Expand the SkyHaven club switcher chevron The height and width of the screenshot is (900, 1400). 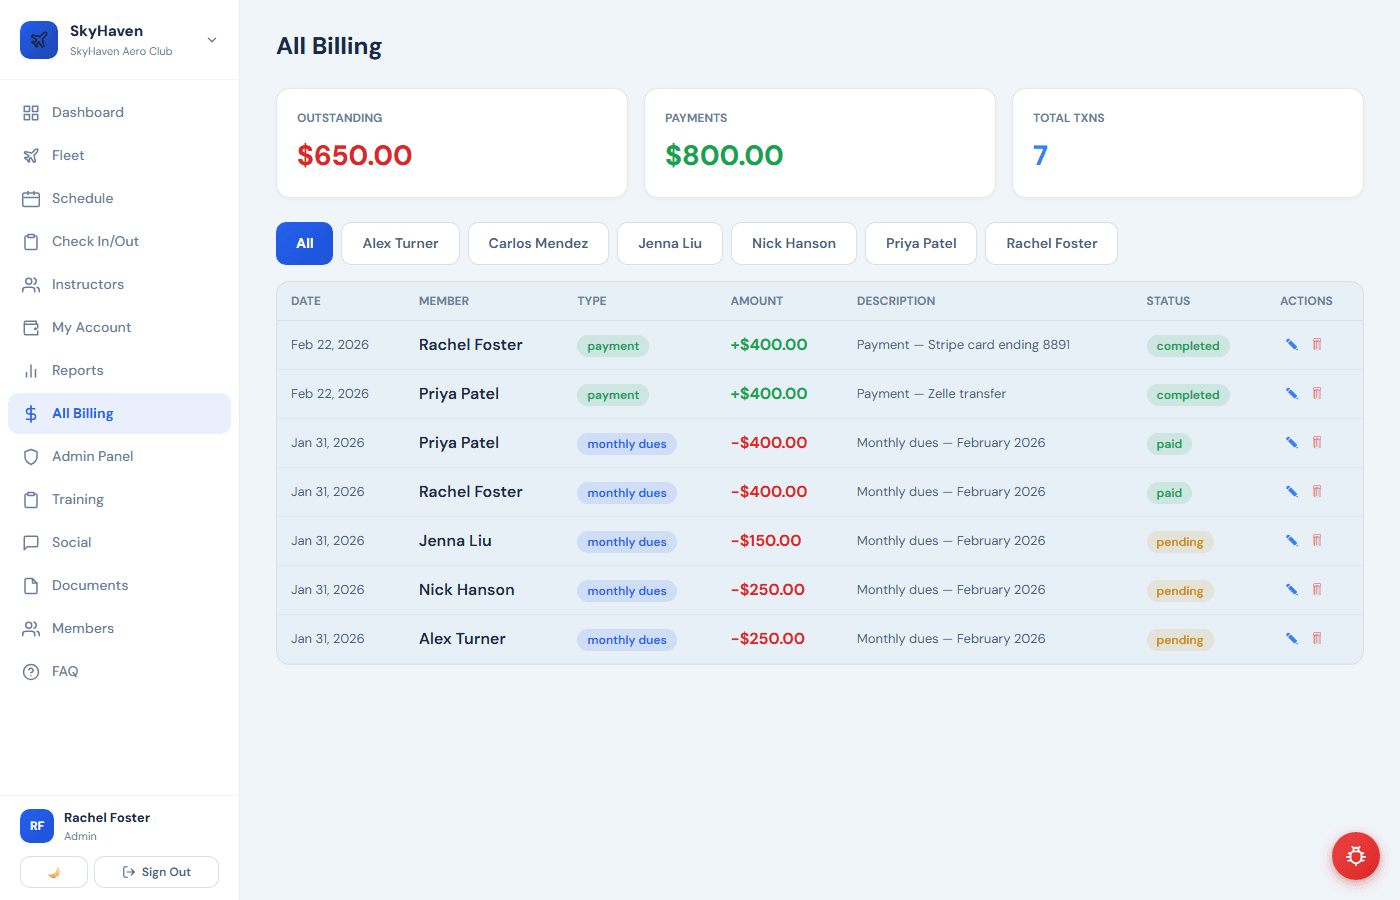pyautogui.click(x=211, y=40)
